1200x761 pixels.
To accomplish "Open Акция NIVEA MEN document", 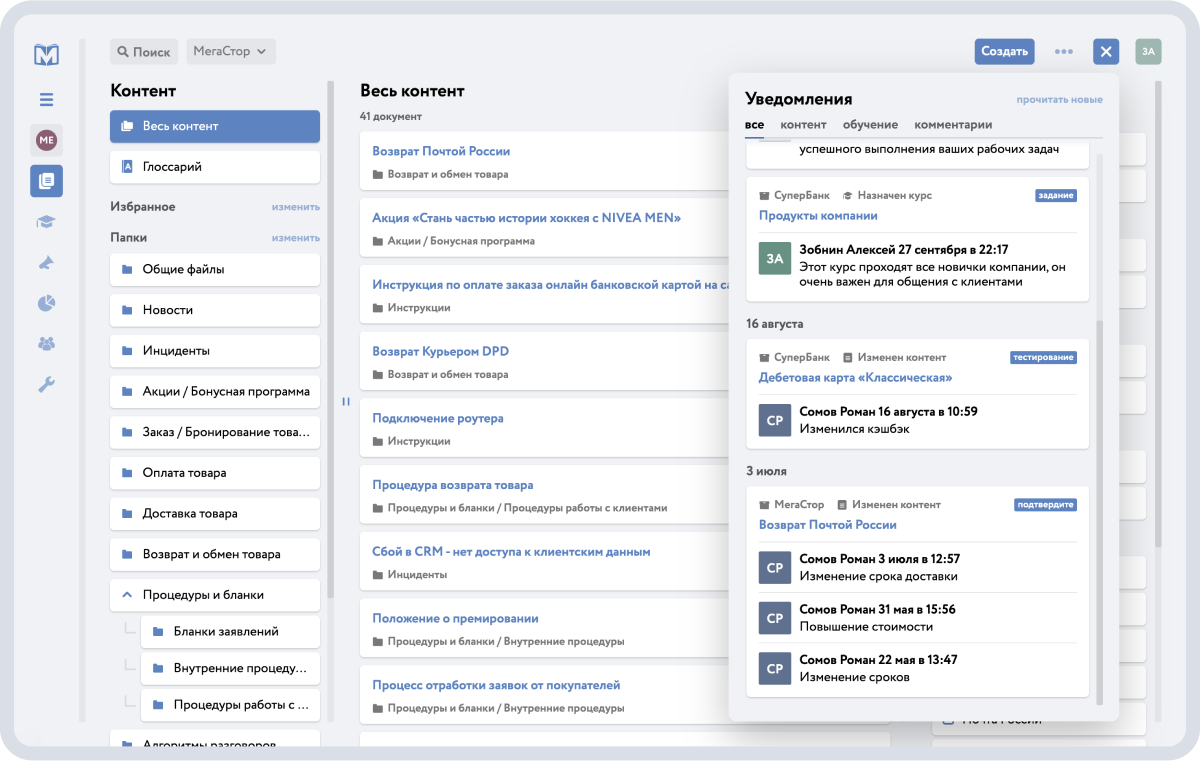I will 526,218.
